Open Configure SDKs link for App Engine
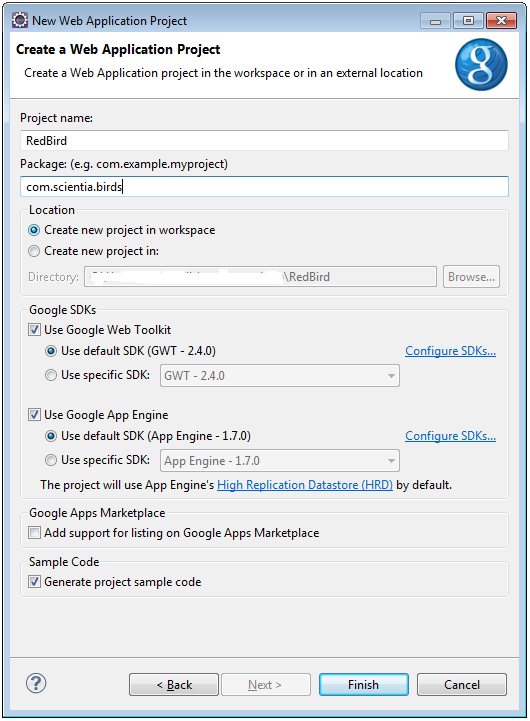530x721 pixels. 450,436
